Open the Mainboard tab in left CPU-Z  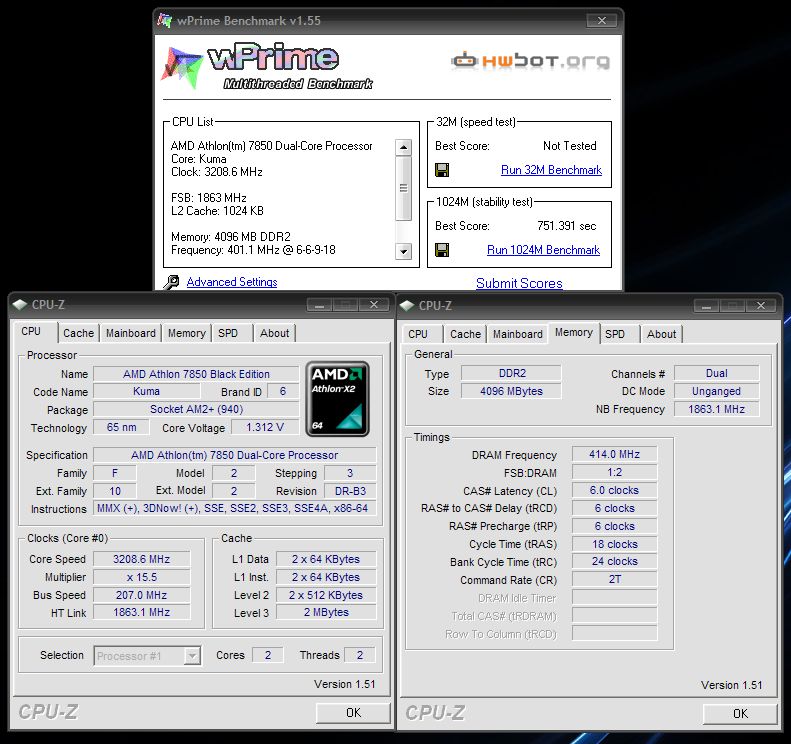point(131,333)
